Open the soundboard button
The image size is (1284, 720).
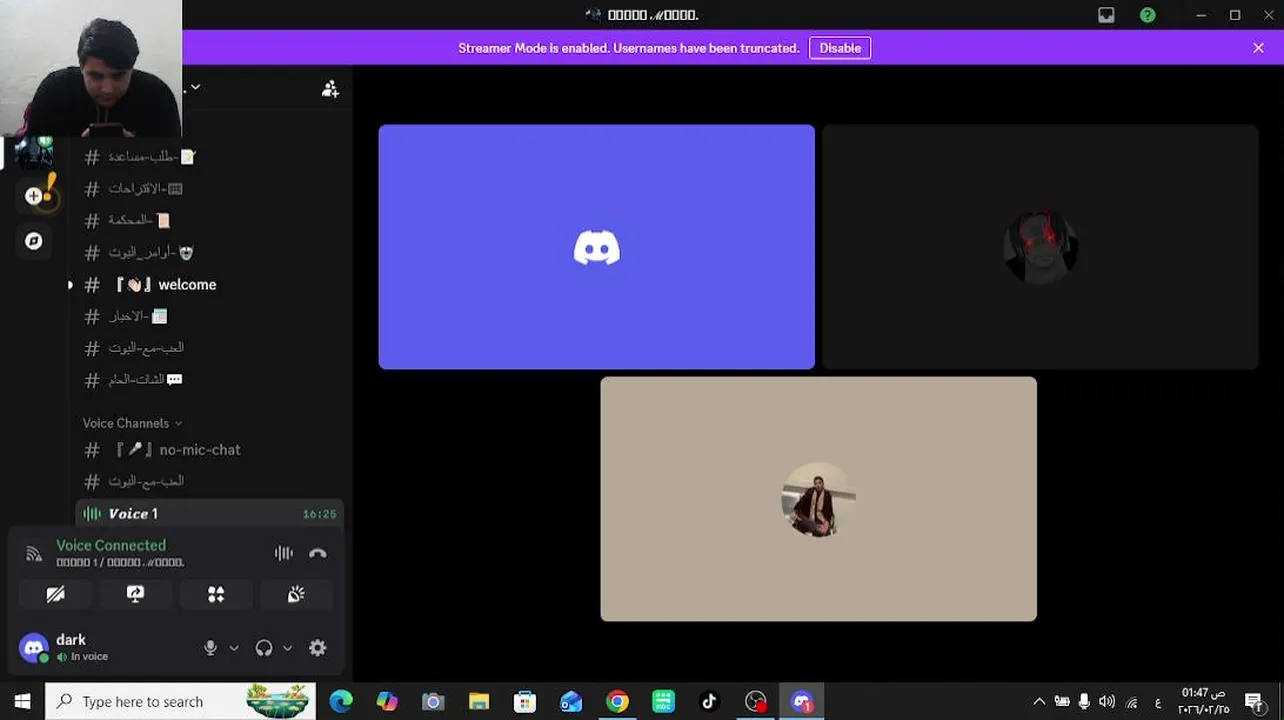pos(296,594)
